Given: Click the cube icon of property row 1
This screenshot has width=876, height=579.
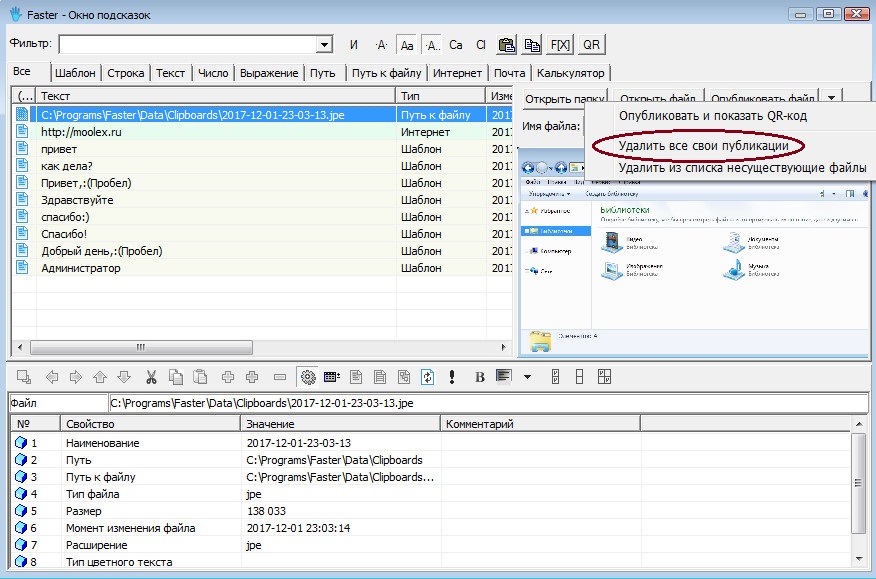Looking at the screenshot, I should 21,443.
